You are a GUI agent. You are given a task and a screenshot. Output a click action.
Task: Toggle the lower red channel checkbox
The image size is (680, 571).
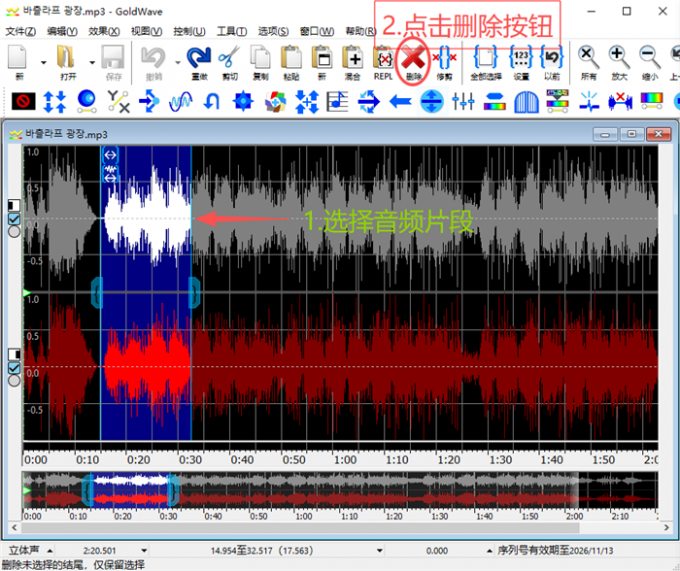coord(14,367)
